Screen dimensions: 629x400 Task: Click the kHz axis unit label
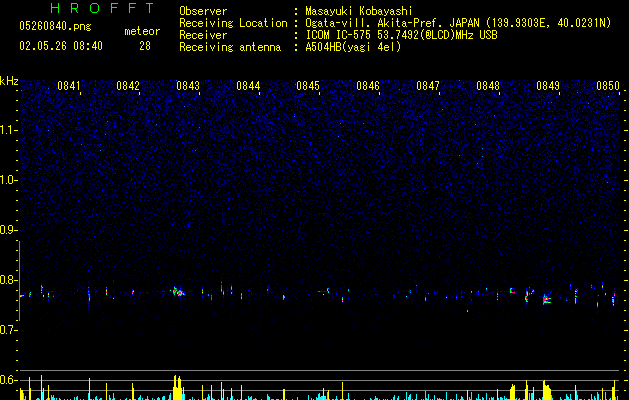(9, 81)
